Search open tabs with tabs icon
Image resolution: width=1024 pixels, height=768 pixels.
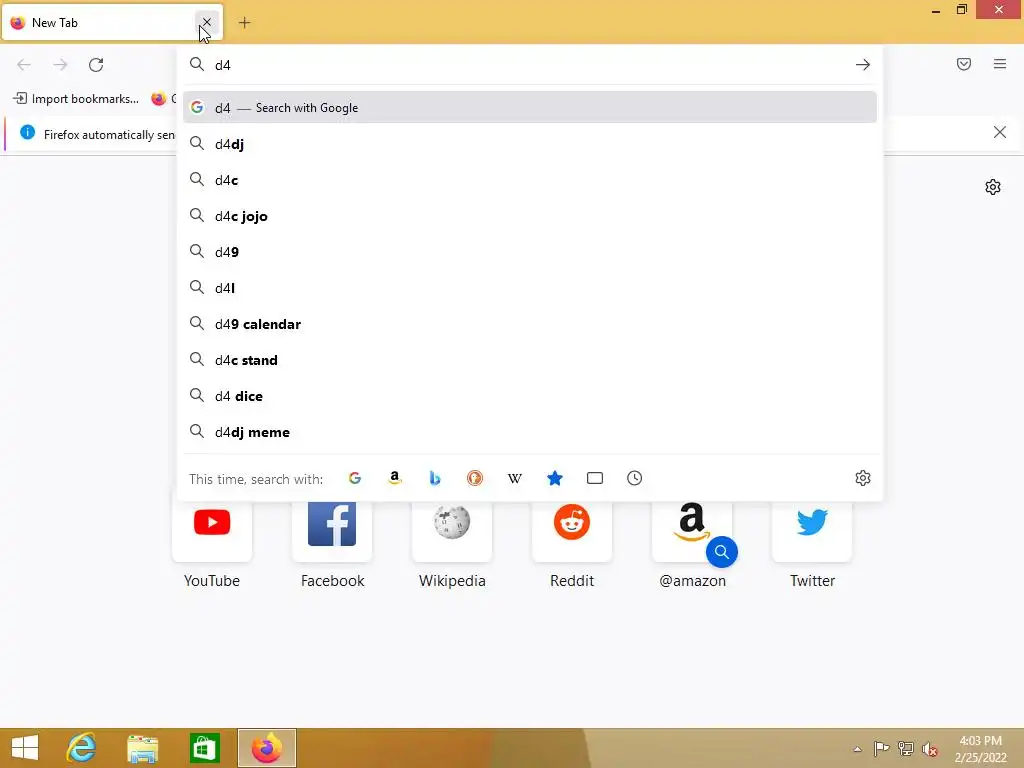point(595,478)
